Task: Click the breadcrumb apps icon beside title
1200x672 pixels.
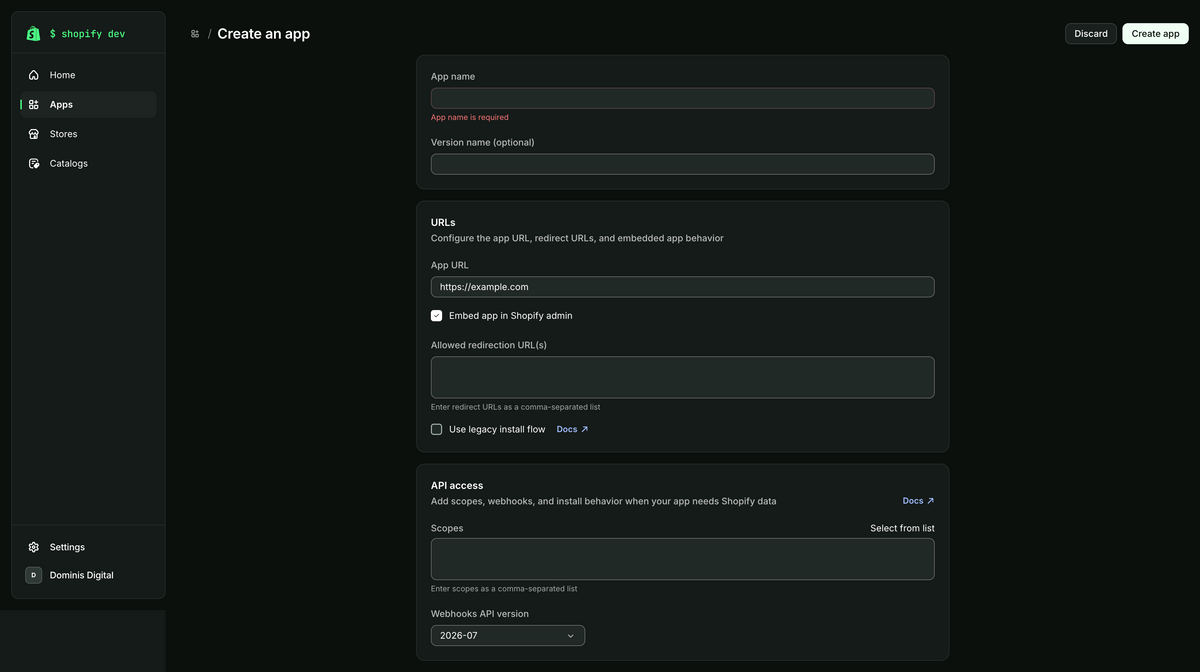Action: [195, 34]
